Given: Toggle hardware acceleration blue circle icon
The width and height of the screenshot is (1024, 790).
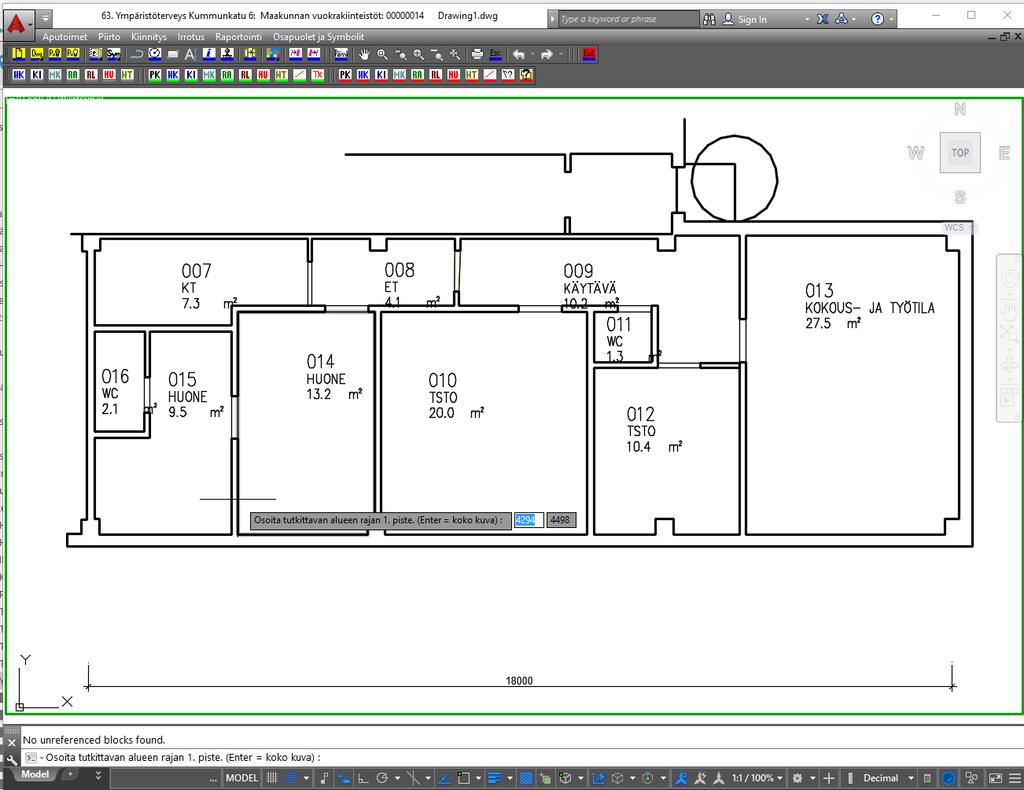Looking at the screenshot, I should pos(949,778).
